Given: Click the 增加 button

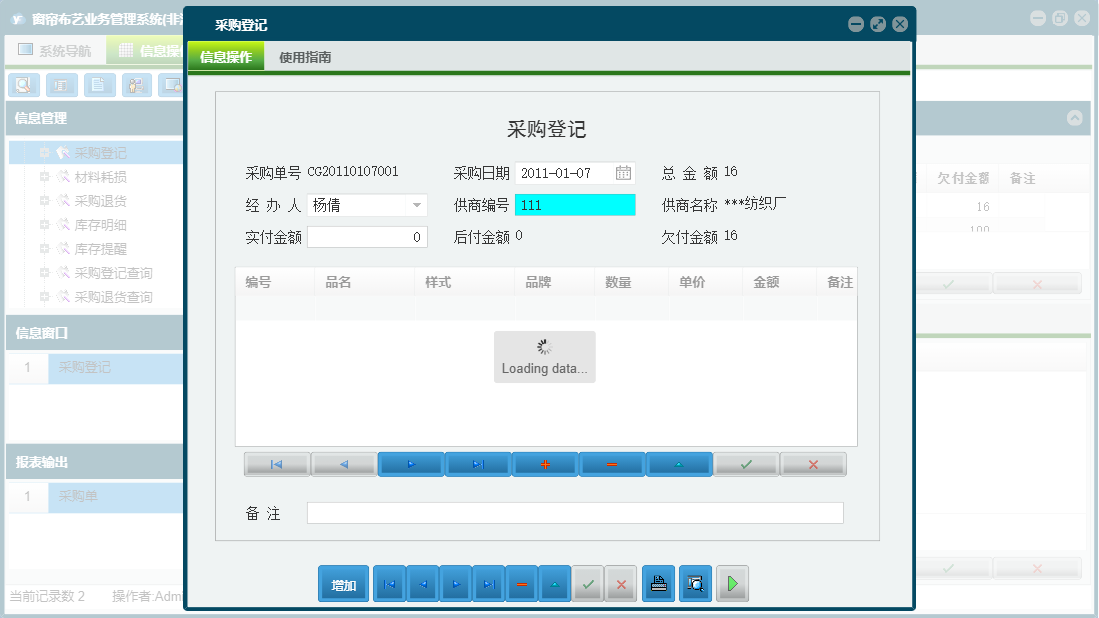Looking at the screenshot, I should click(x=343, y=583).
